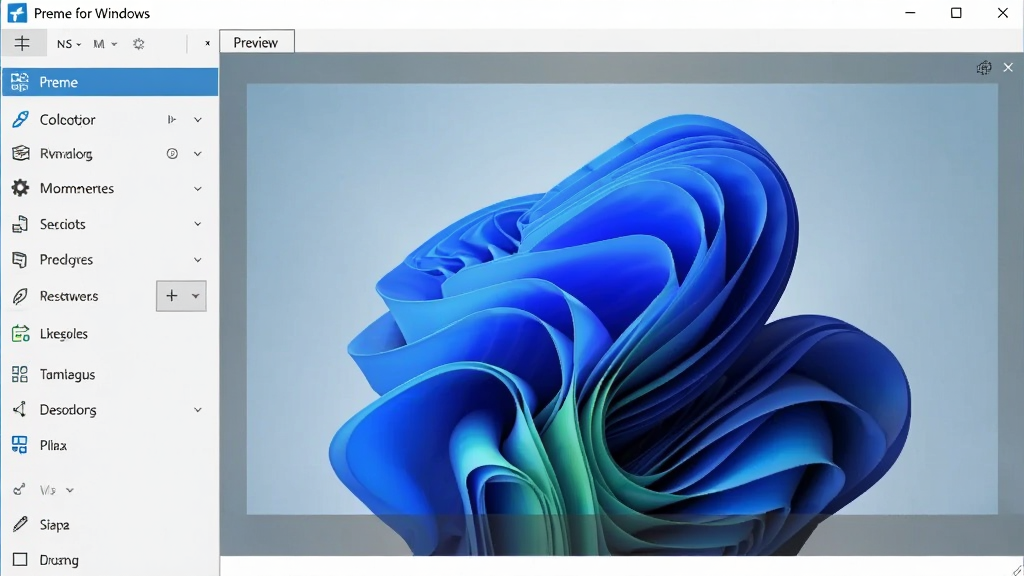Expand the Colcotior chevron
The height and width of the screenshot is (576, 1024).
coord(197,120)
